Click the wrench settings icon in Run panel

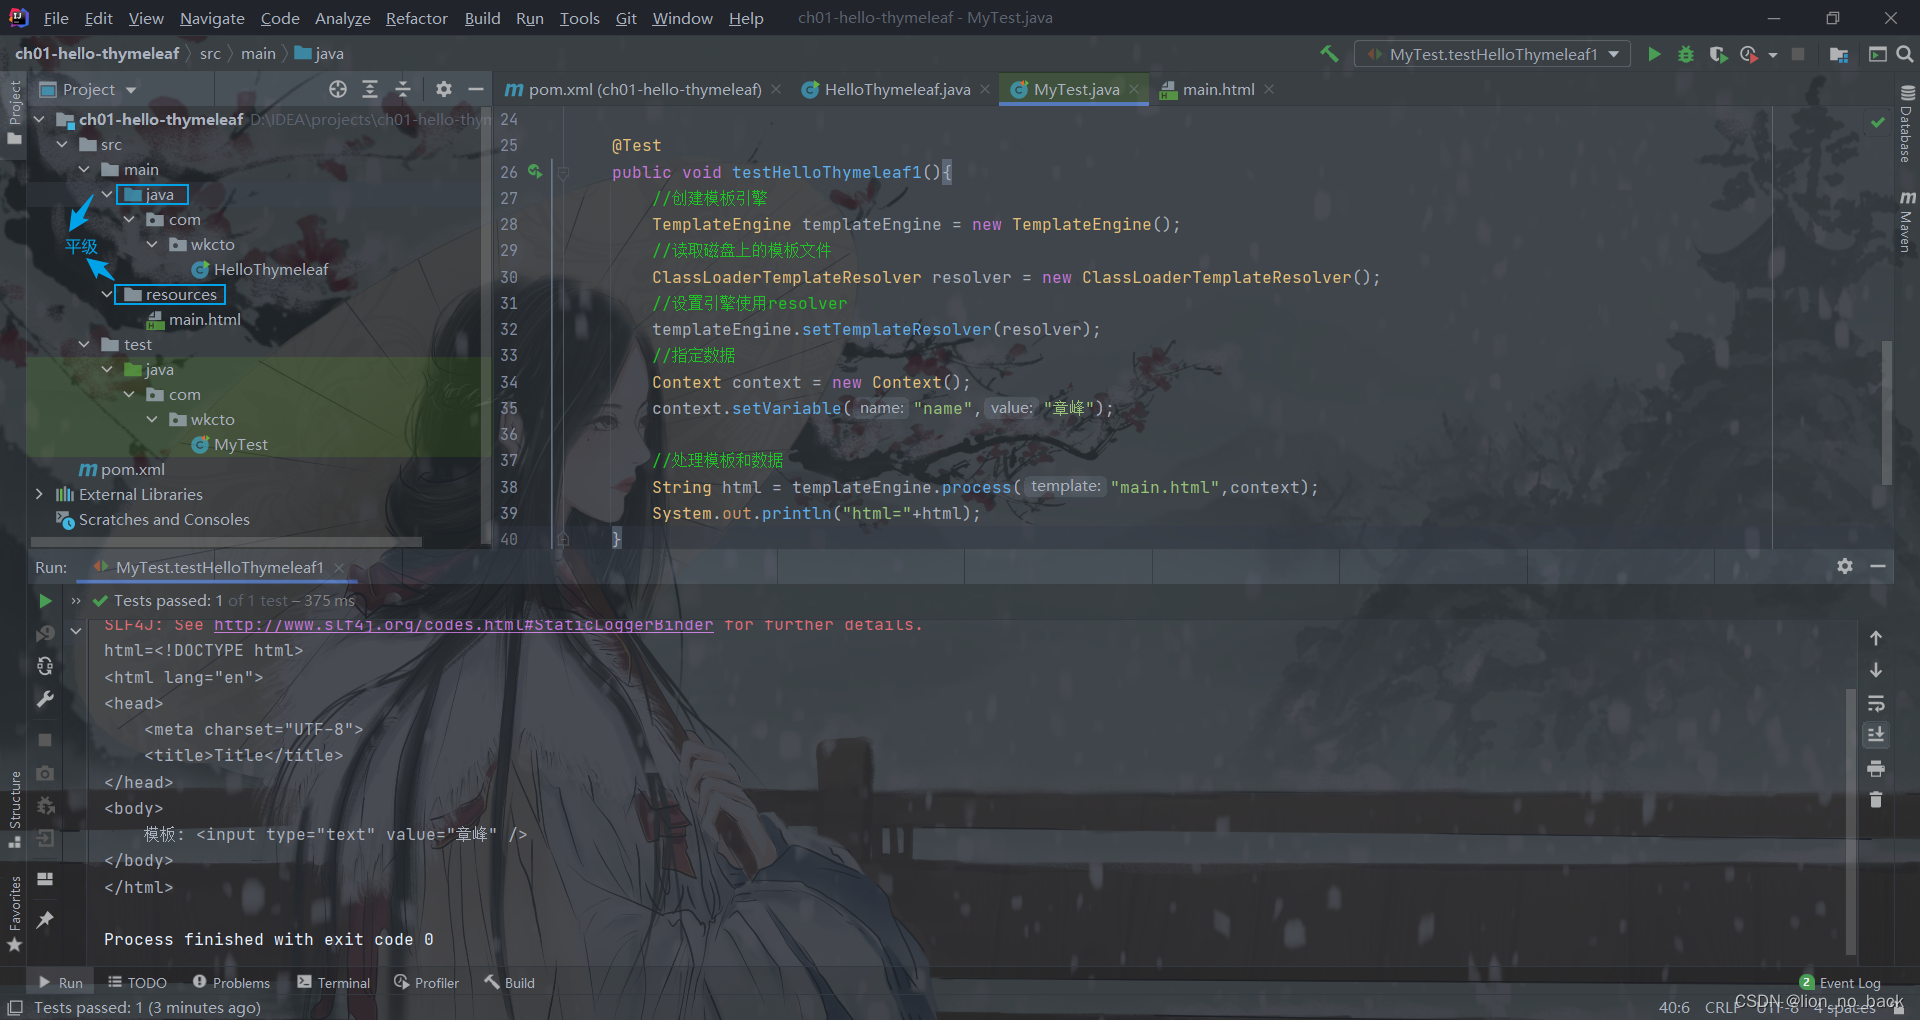tap(45, 699)
